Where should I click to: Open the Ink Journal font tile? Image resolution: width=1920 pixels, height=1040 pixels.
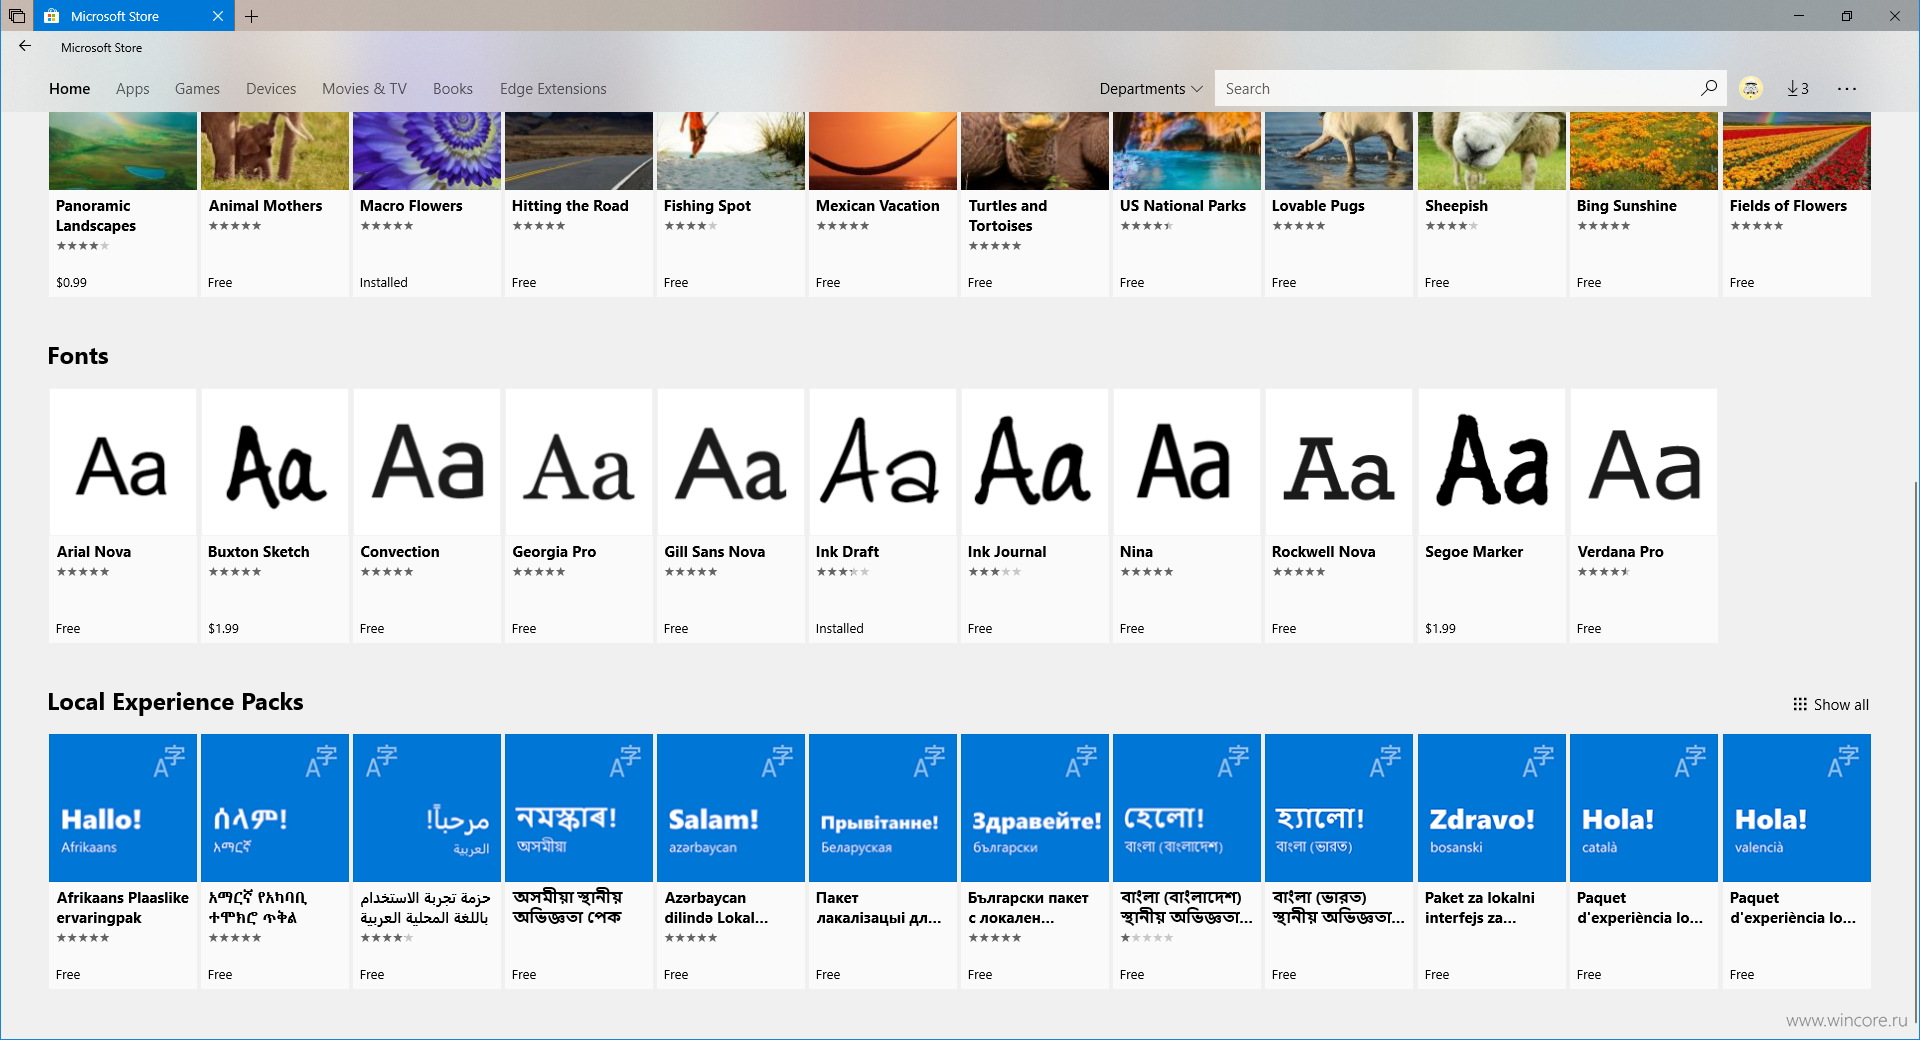coord(1035,515)
